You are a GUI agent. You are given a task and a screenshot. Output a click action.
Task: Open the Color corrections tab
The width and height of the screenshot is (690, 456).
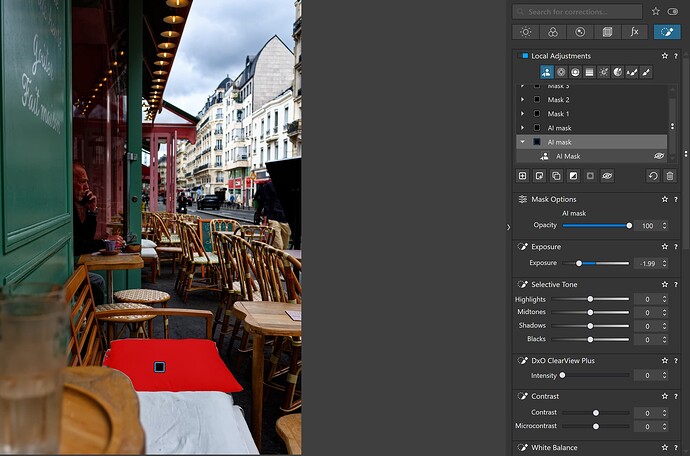pos(552,32)
